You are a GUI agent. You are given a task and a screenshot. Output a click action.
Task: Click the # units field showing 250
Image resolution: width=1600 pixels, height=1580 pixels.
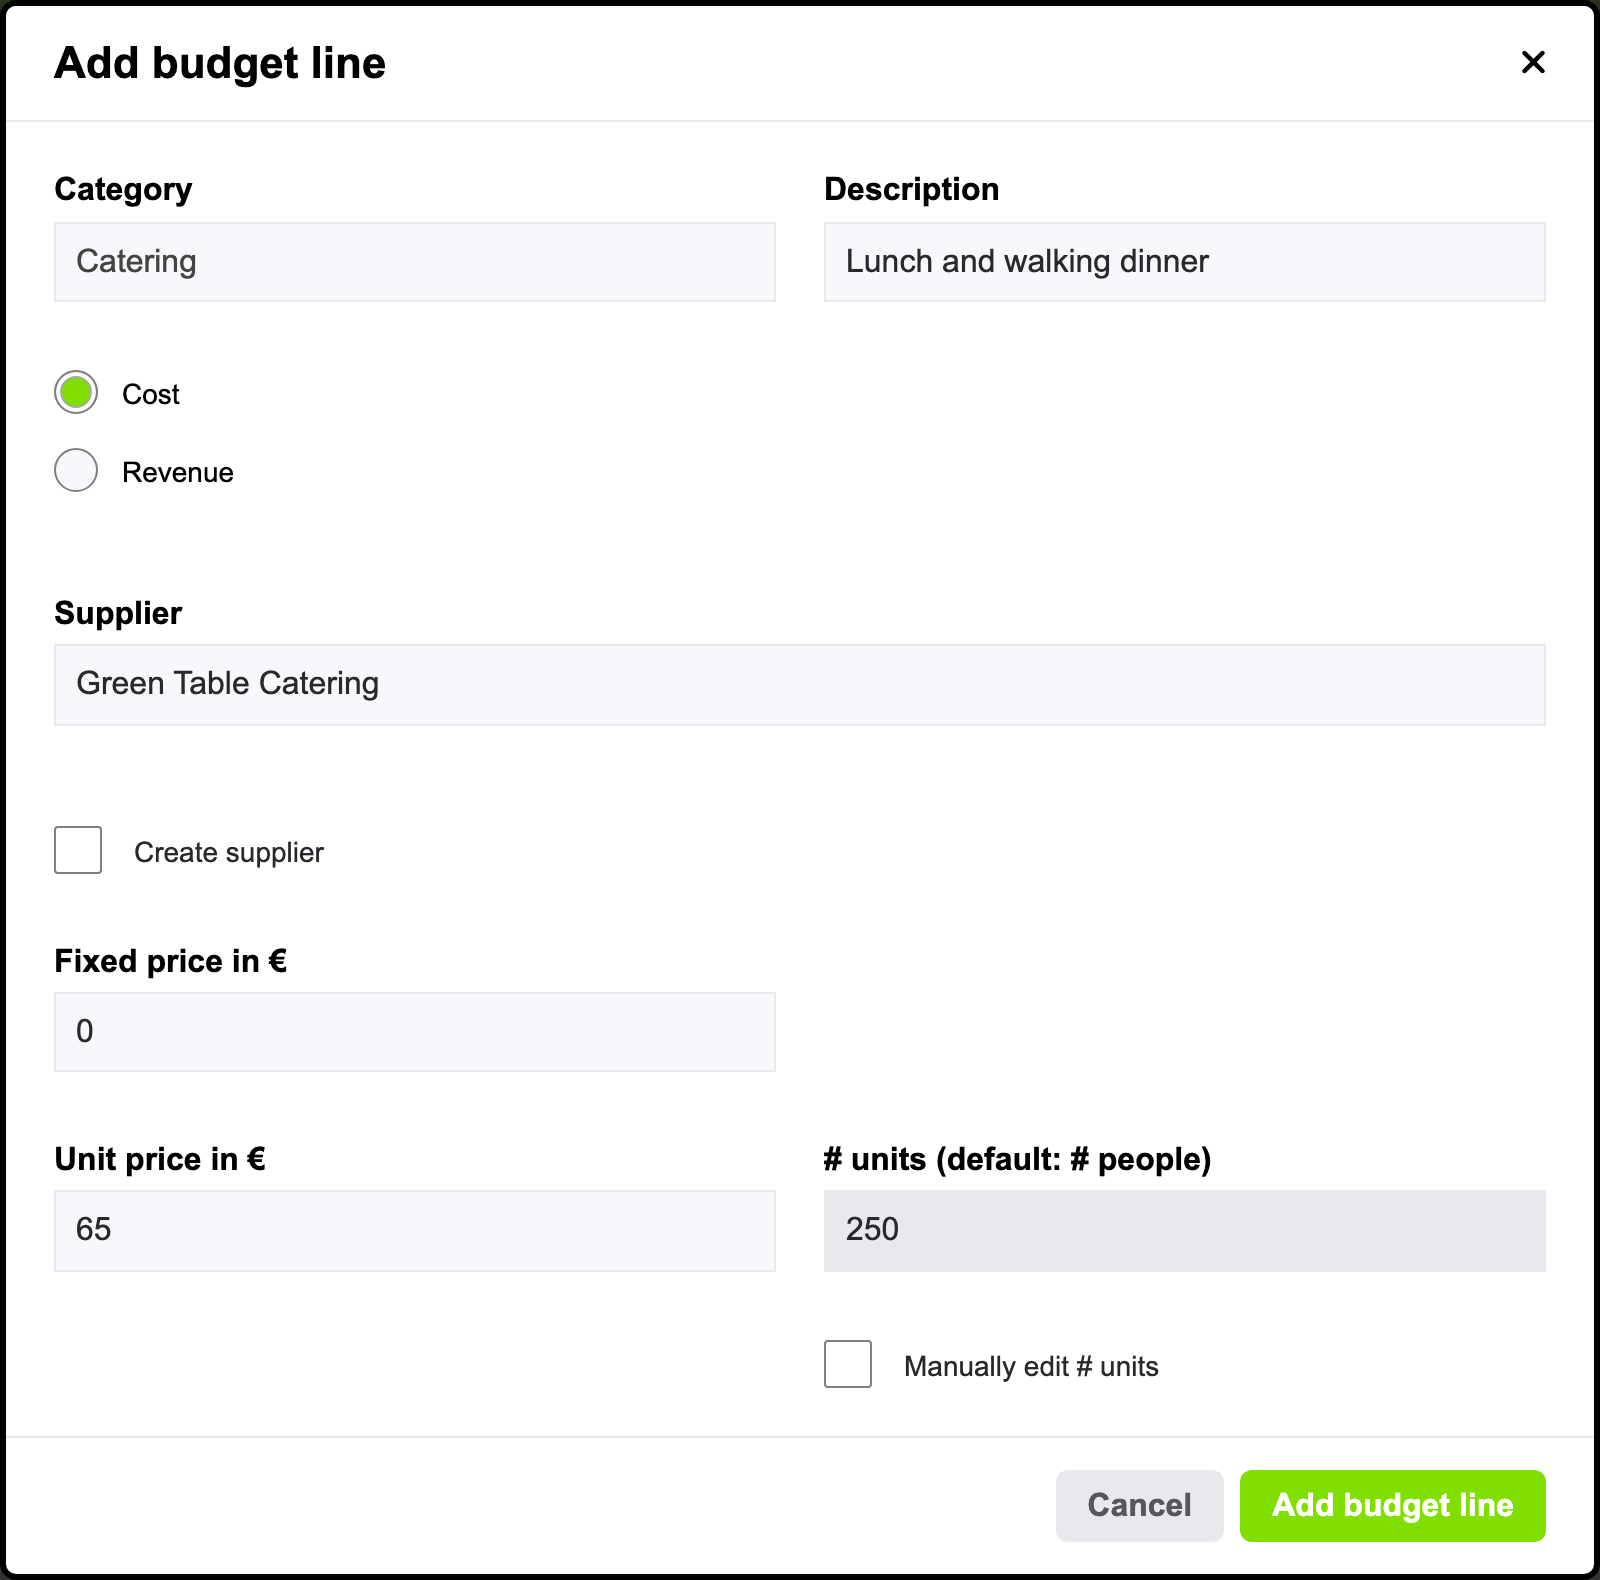tap(1185, 1231)
